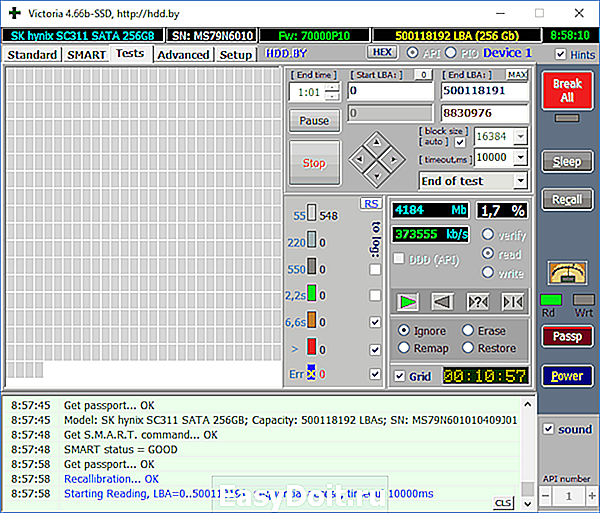
Task: Click the left arrow of the diamond navigator
Action: pos(360,160)
